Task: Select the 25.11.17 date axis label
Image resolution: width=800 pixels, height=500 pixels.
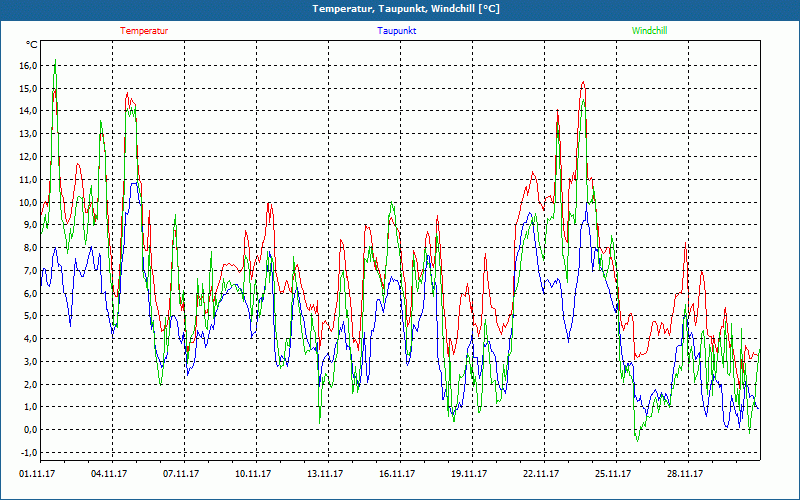Action: coord(613,474)
